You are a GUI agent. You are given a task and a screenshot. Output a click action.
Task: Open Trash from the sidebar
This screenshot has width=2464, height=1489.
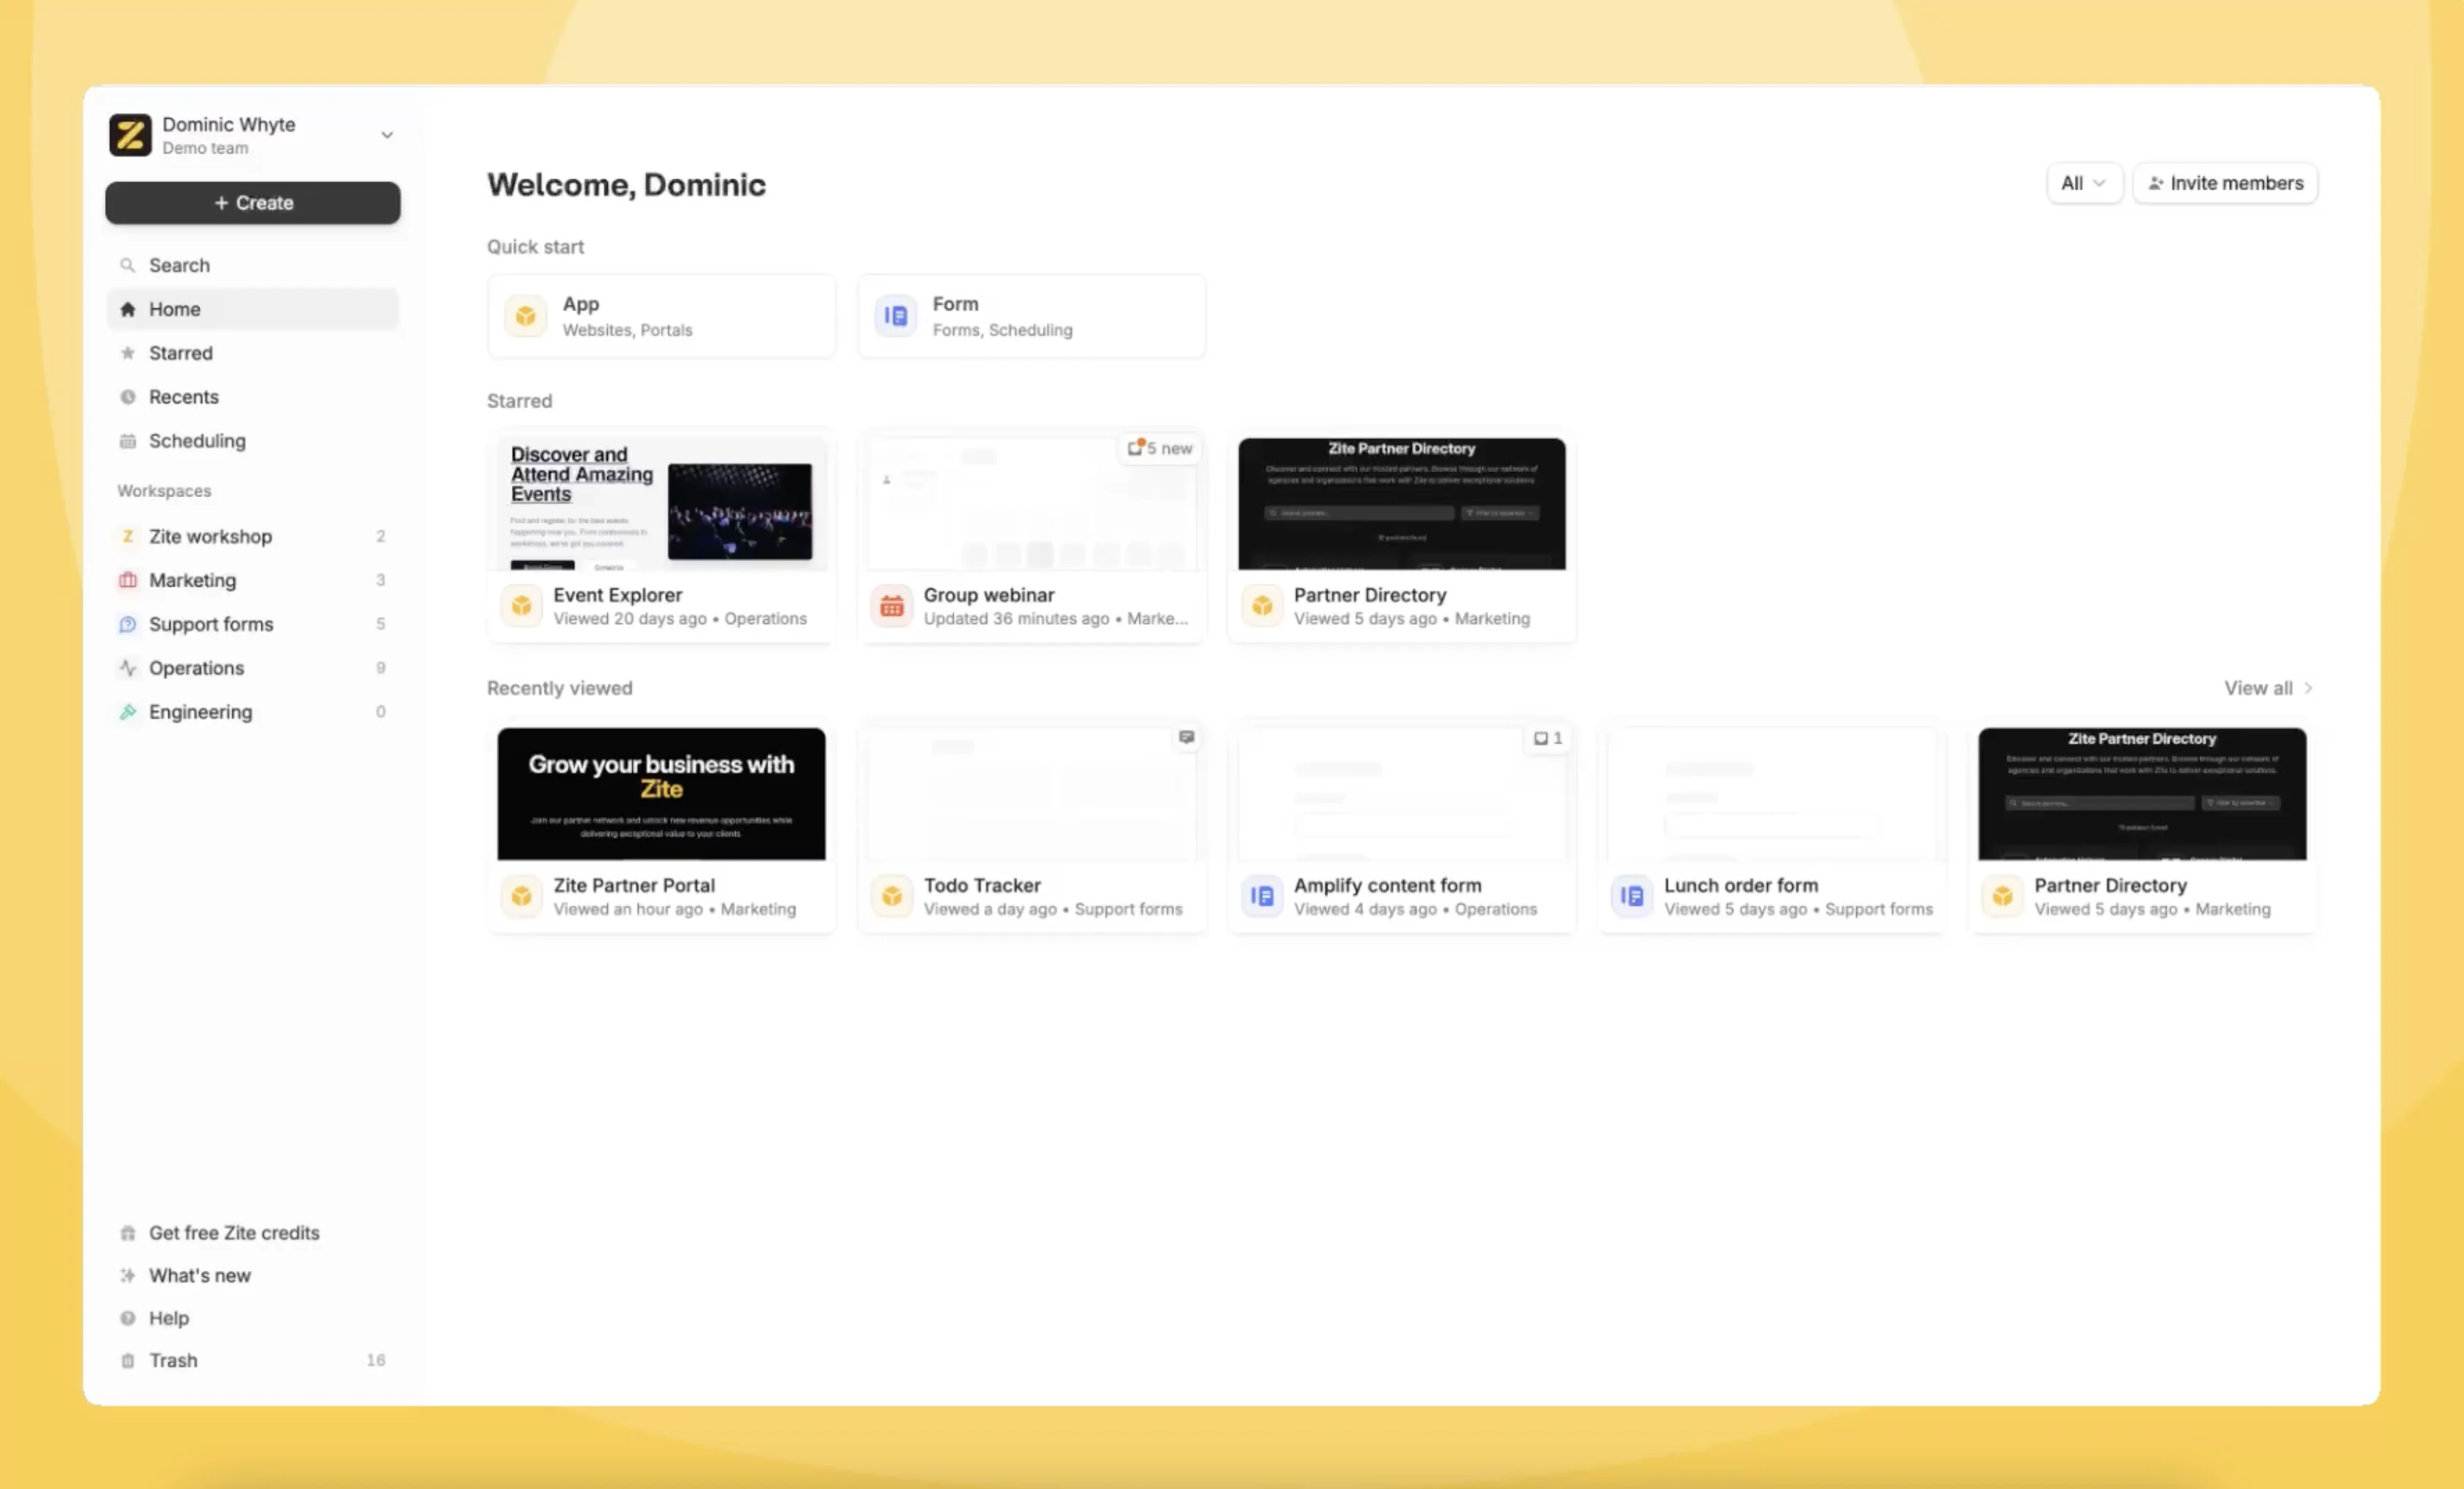point(172,1360)
